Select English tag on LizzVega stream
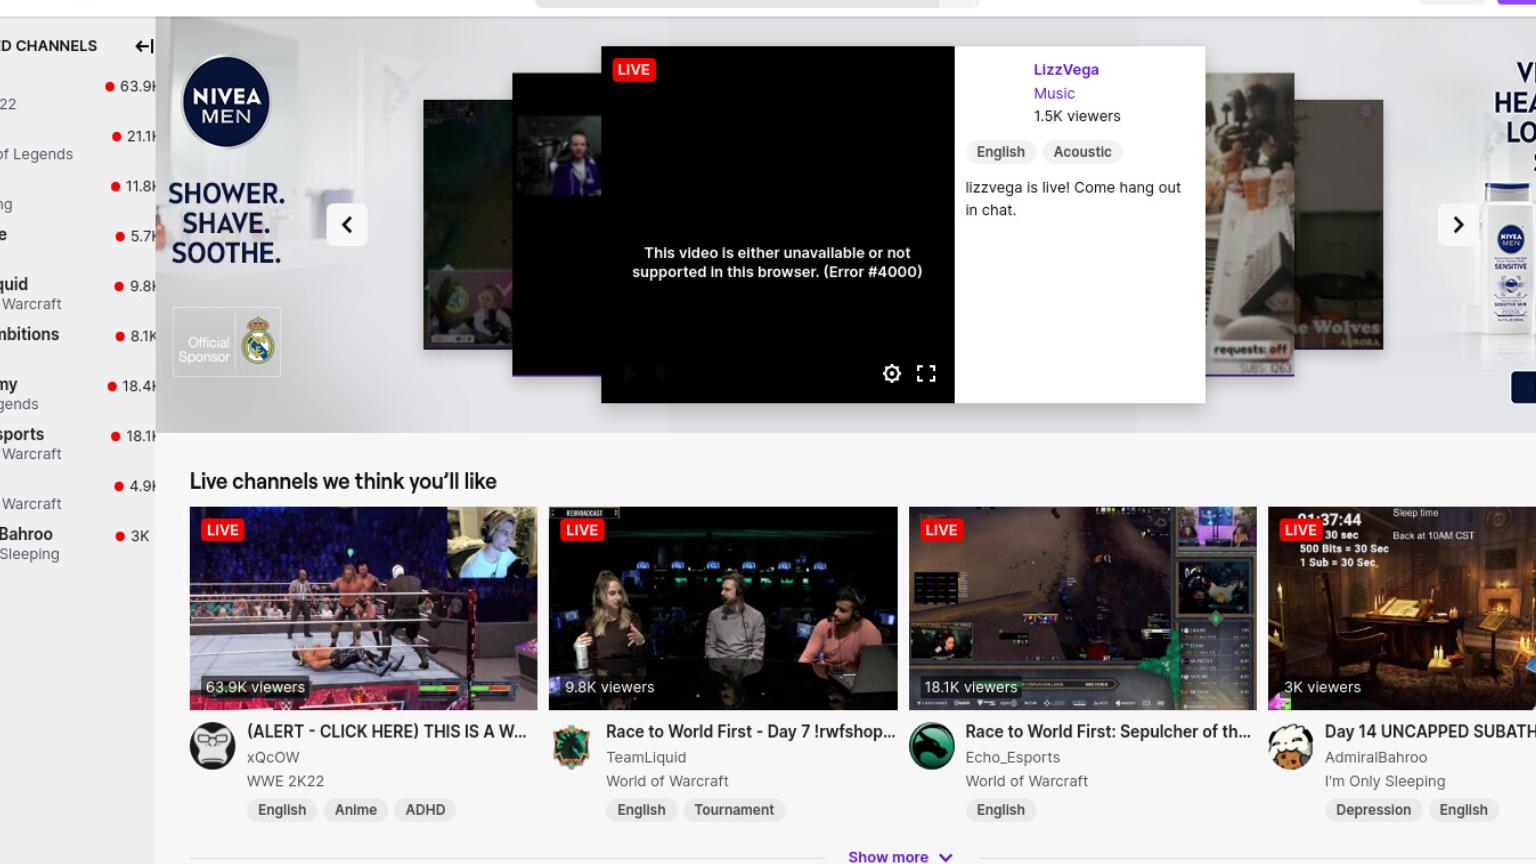 point(1001,152)
